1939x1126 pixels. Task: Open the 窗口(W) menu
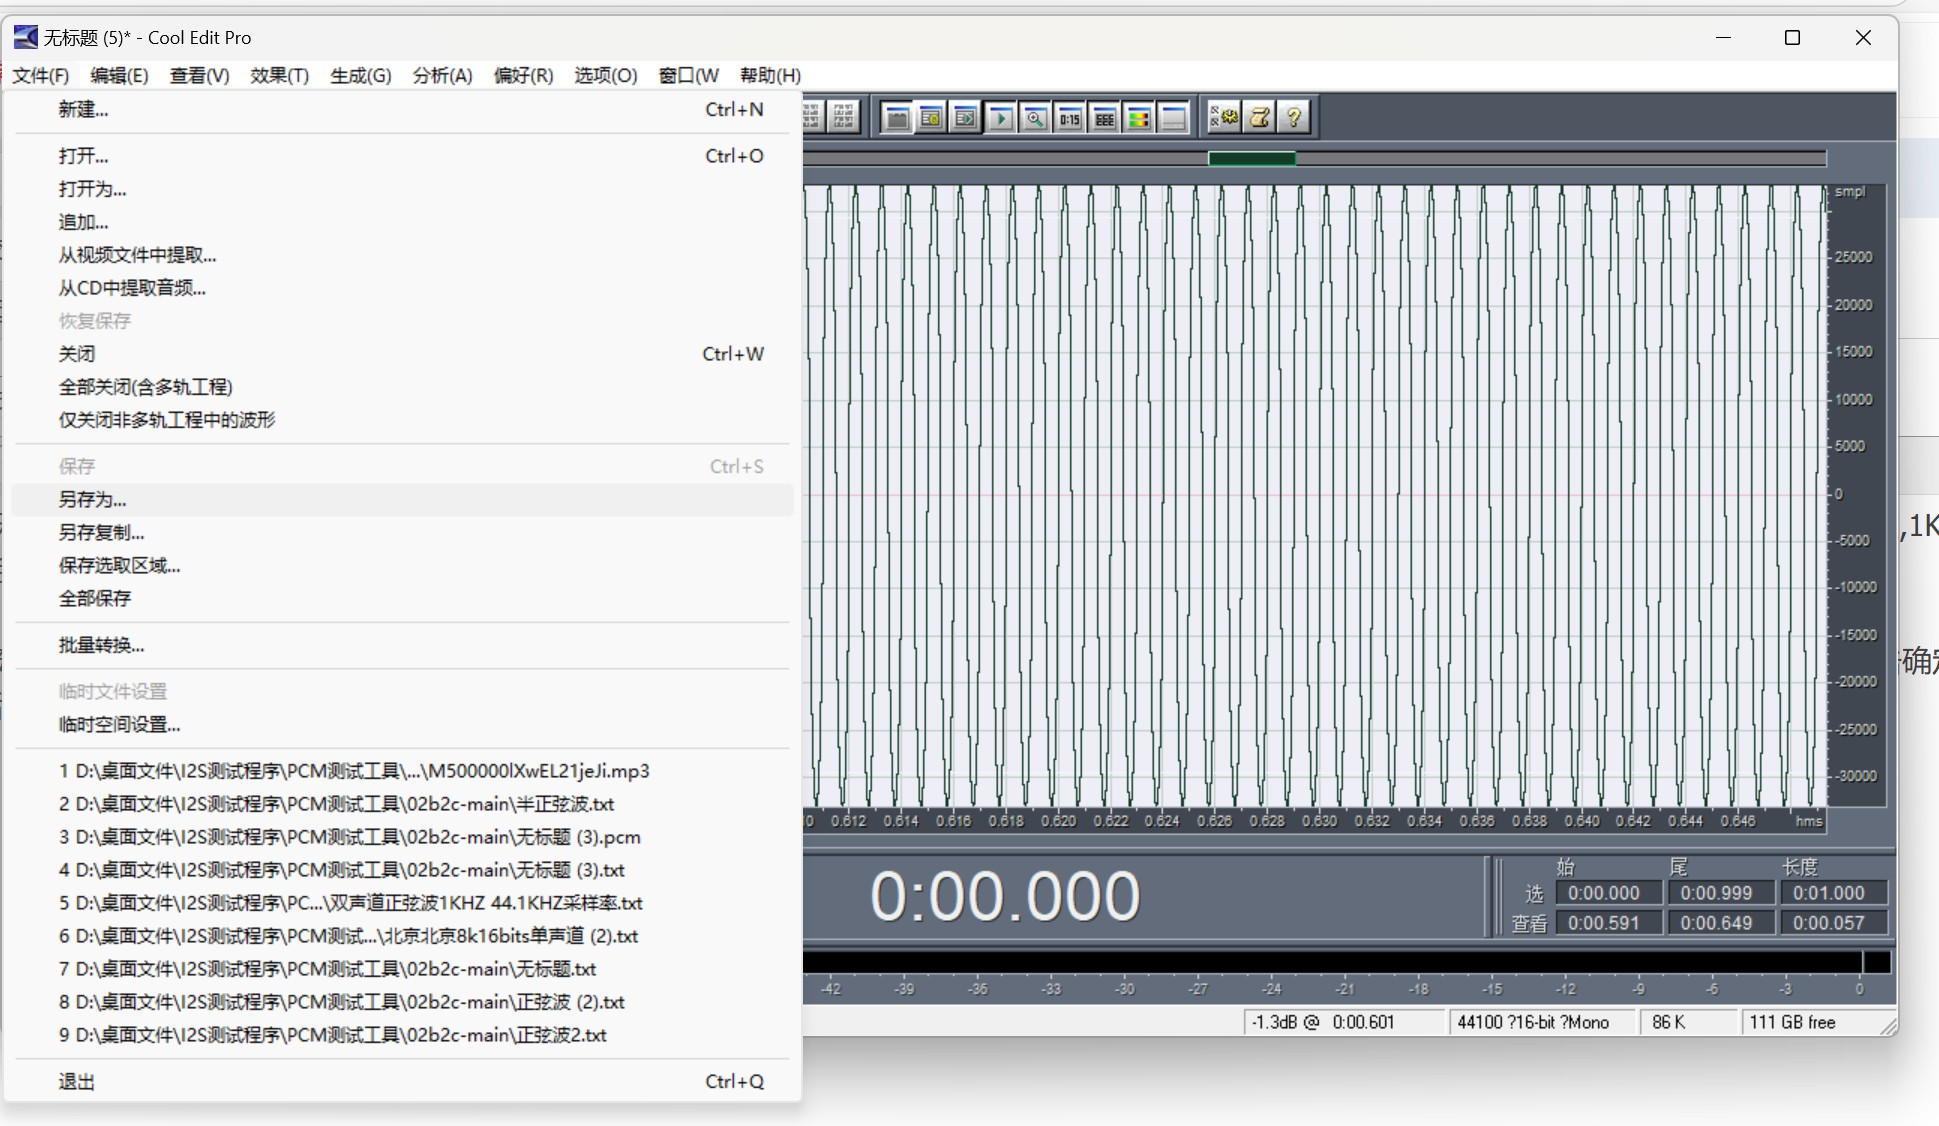(x=688, y=75)
